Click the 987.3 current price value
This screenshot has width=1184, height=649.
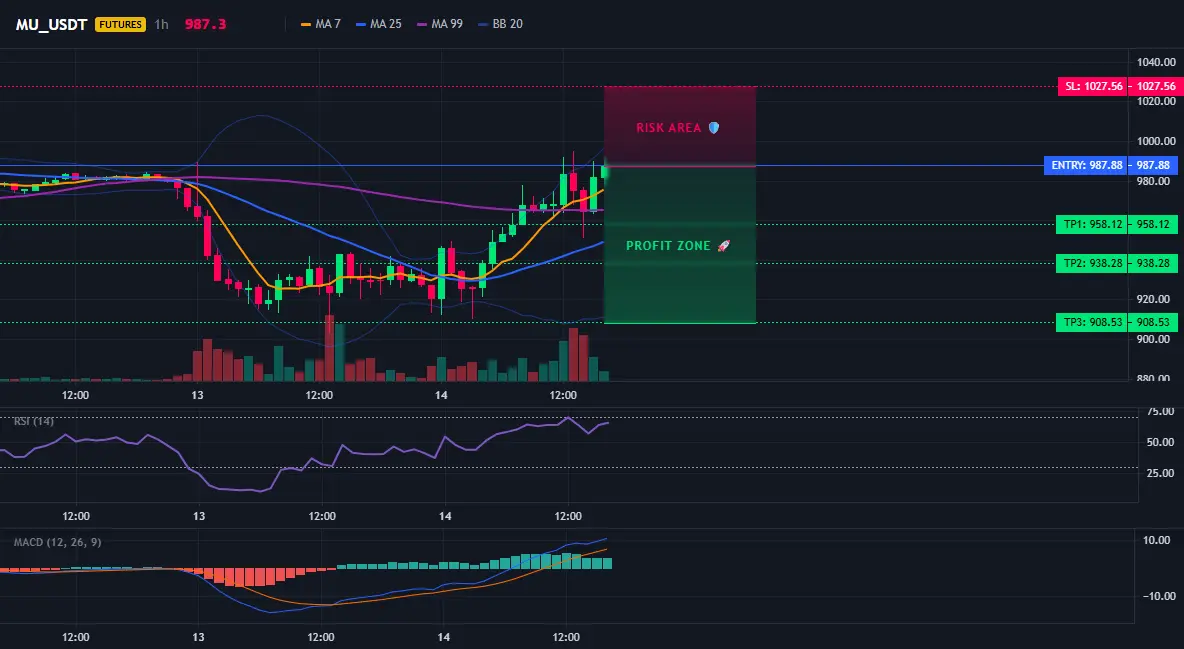205,24
